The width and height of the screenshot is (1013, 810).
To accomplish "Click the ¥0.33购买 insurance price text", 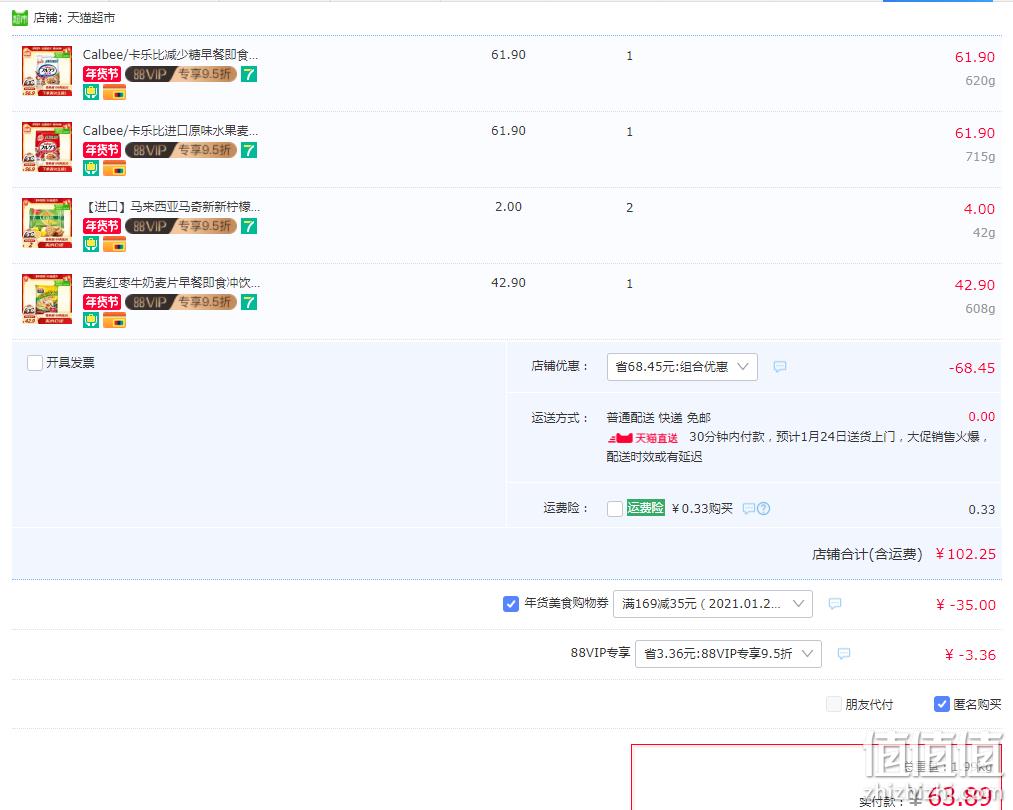I will 702,508.
